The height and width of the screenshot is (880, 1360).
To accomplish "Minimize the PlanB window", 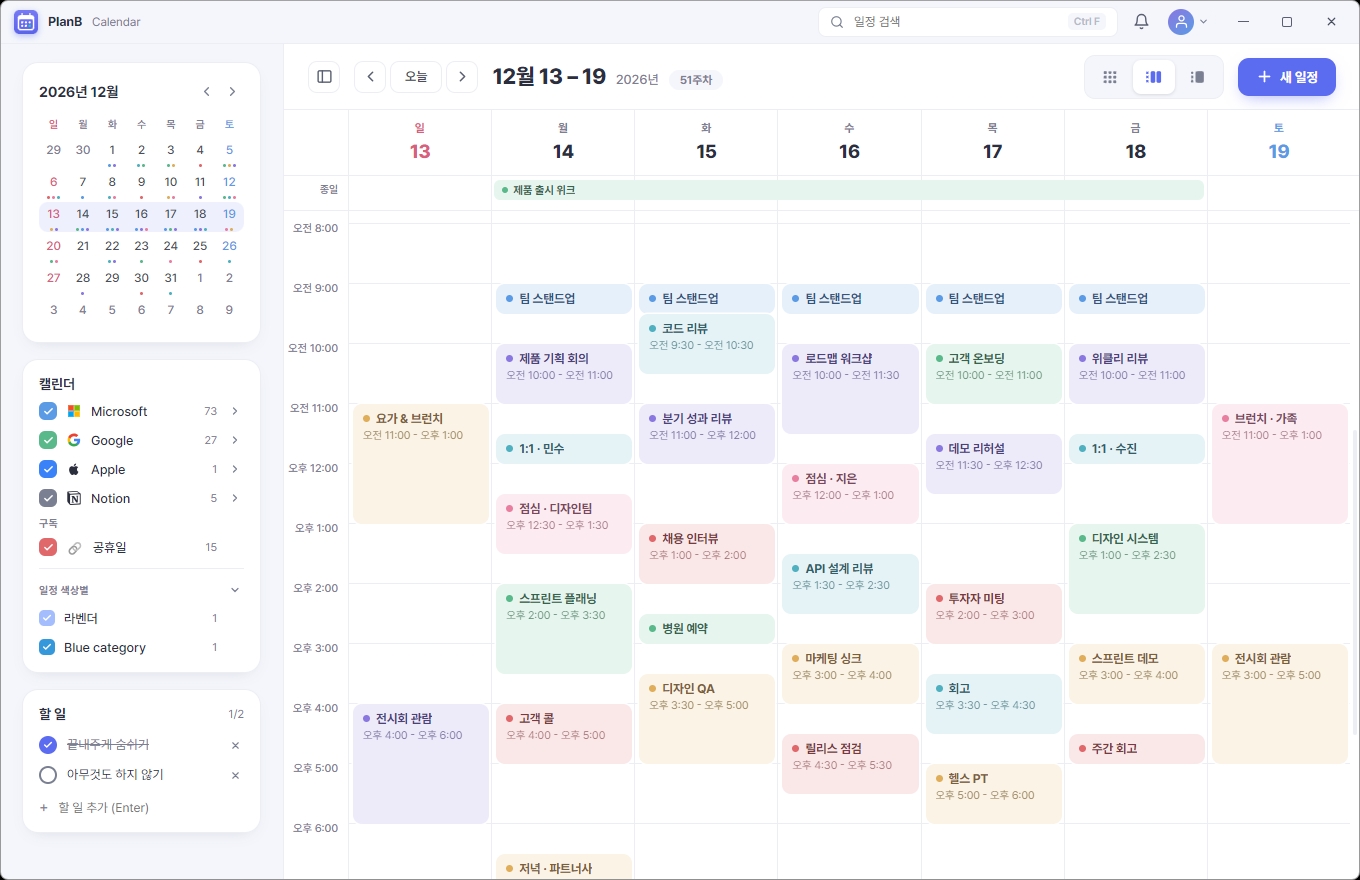I will (x=1243, y=22).
